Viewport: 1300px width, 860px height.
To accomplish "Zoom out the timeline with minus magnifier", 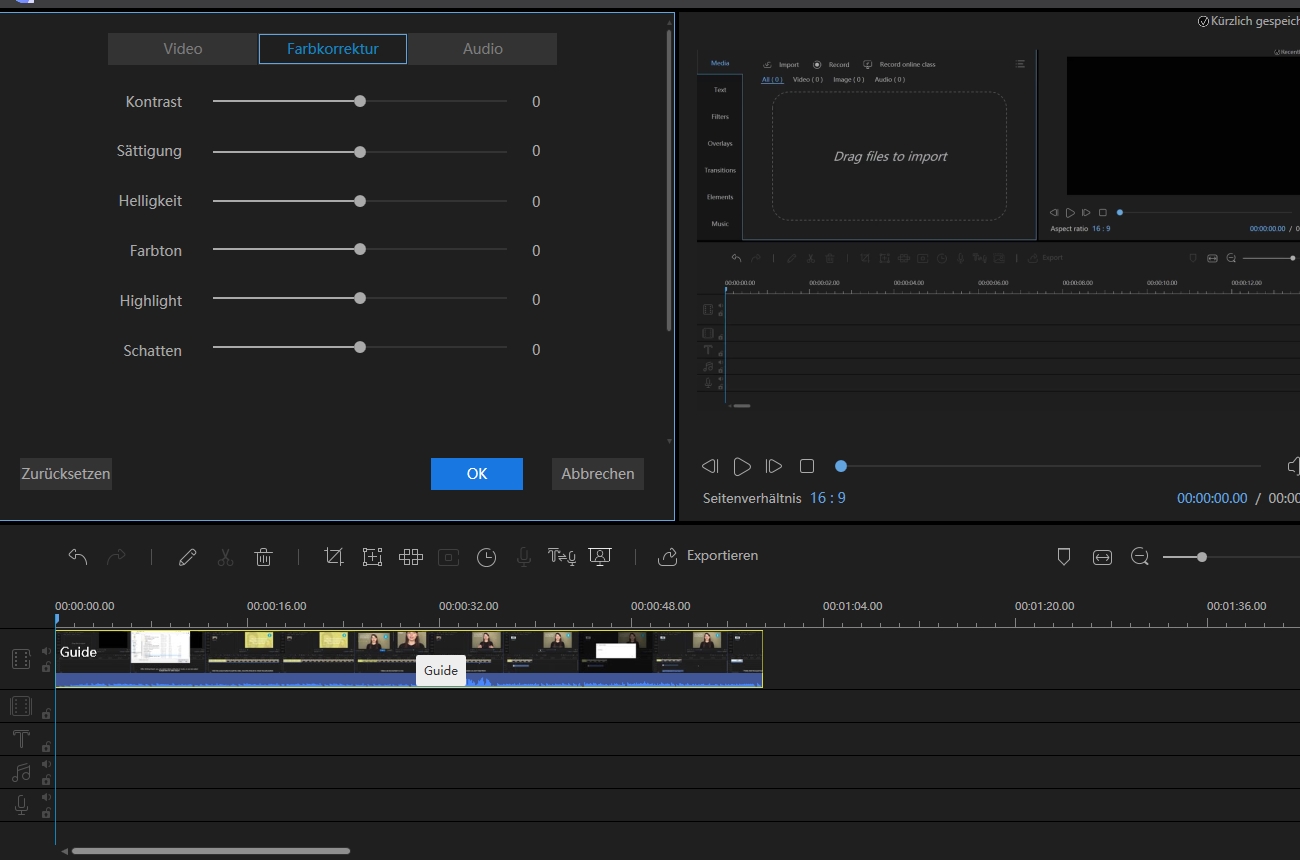I will 1140,557.
